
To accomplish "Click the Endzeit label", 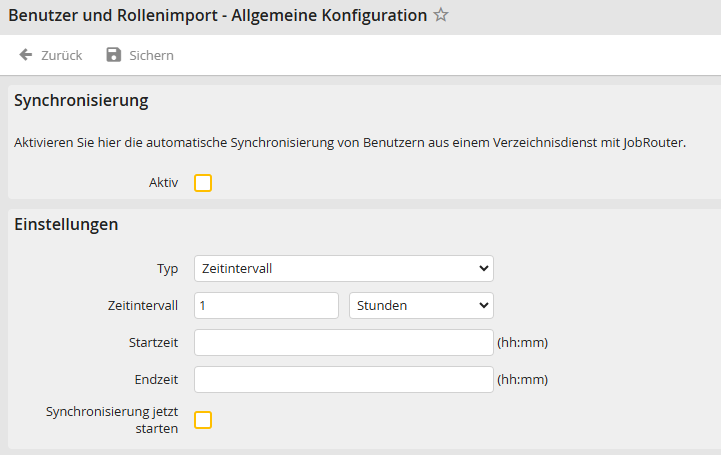I will (156, 380).
